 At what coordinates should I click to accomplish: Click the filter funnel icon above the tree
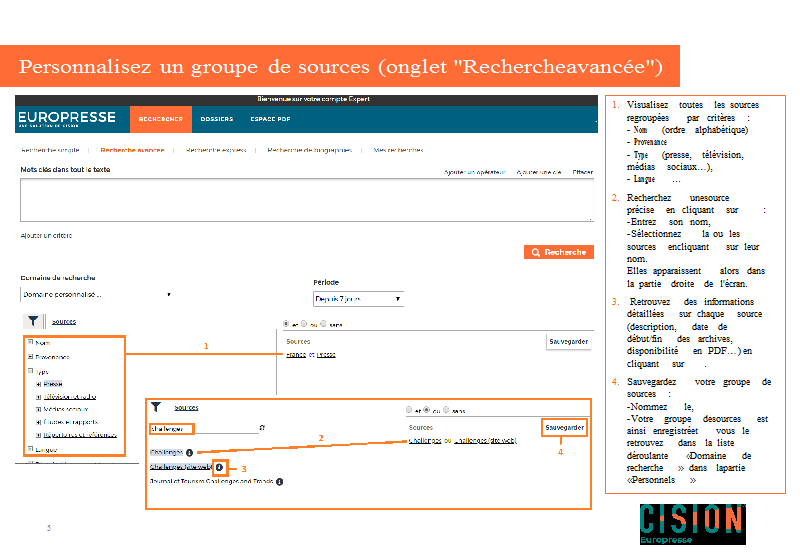pyautogui.click(x=32, y=321)
